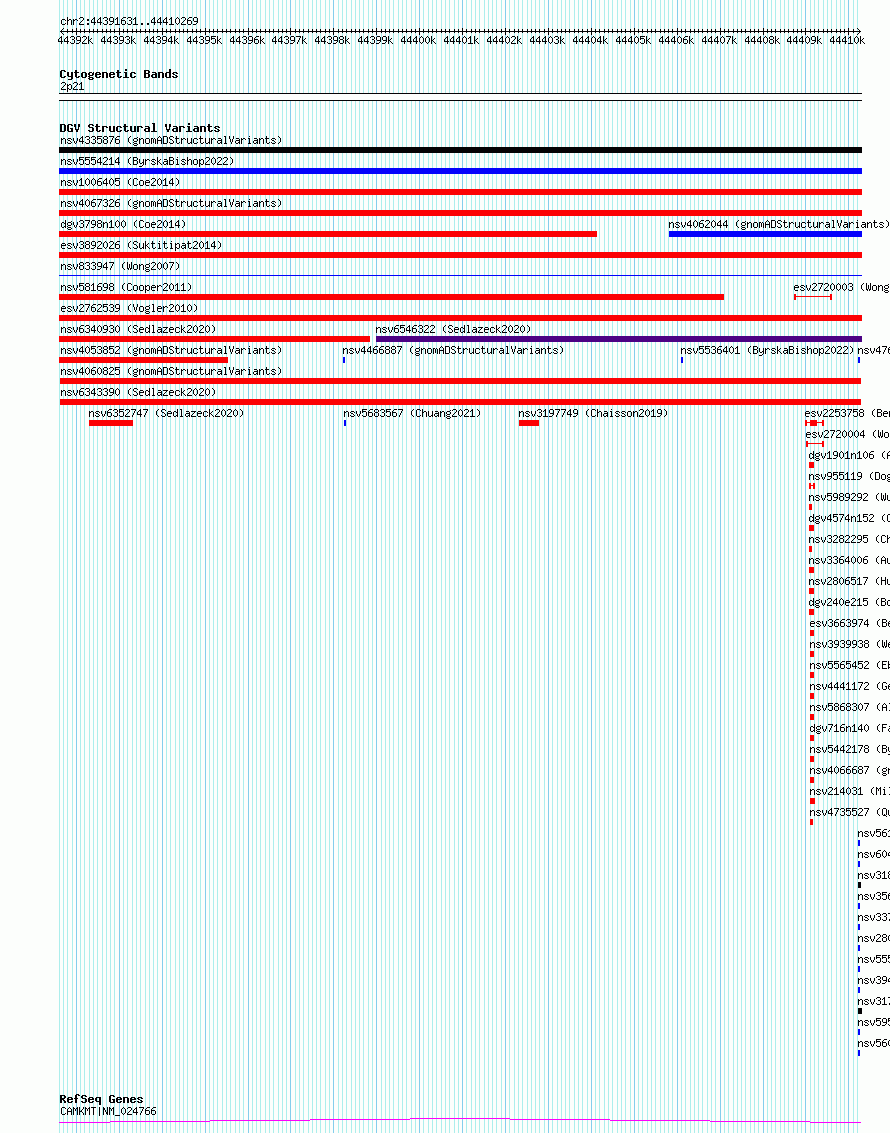Image resolution: width=890 pixels, height=1133 pixels.
Task: Open variant nsv581698 (Cooper2011)
Action: click(126, 287)
